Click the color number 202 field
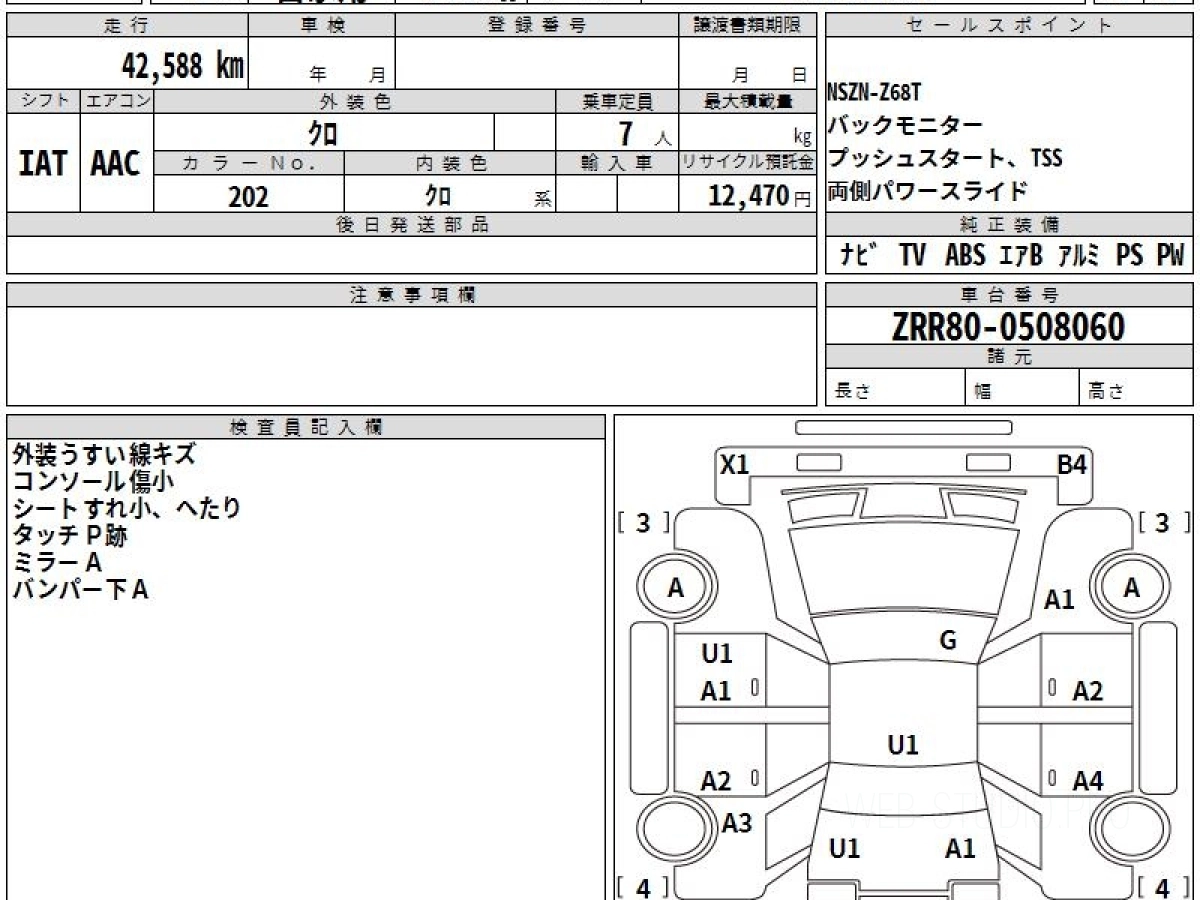1200x900 pixels. [248, 197]
